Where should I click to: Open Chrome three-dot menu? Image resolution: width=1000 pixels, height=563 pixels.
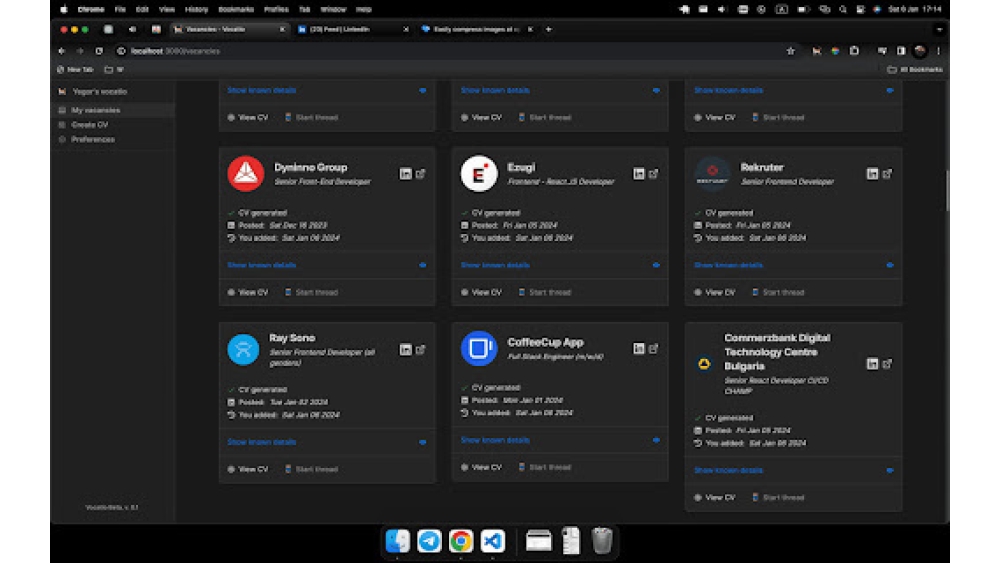click(938, 51)
